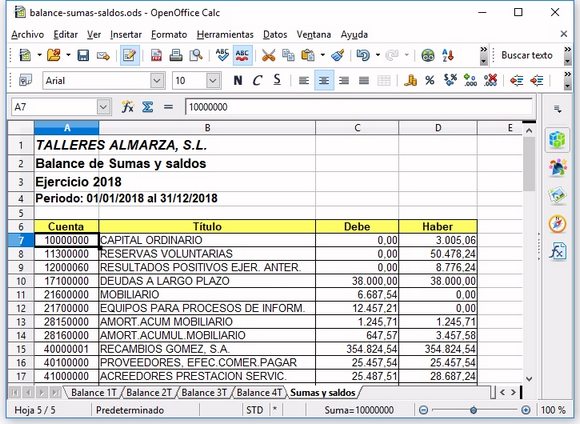
Task: Click the Sort ascending icon
Action: [448, 55]
